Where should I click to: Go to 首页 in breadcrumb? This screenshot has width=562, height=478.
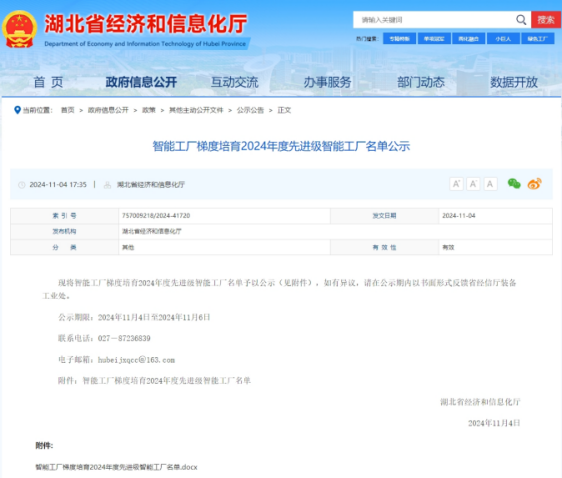[68, 110]
